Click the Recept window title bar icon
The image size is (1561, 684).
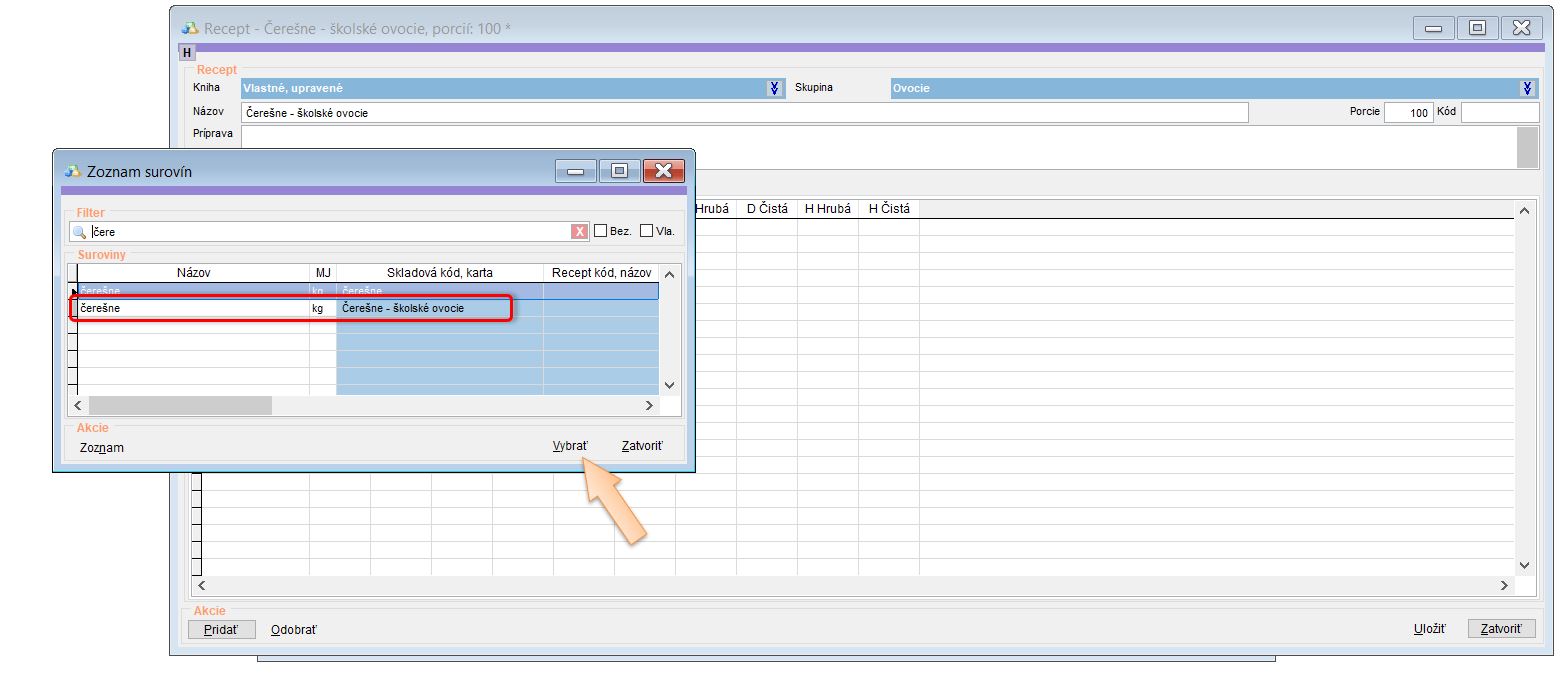coord(189,28)
